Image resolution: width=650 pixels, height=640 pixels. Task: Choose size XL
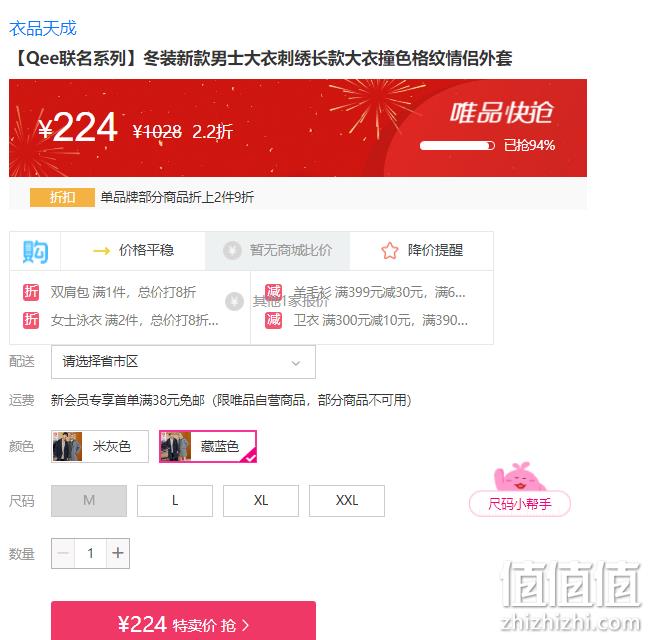coord(261,501)
